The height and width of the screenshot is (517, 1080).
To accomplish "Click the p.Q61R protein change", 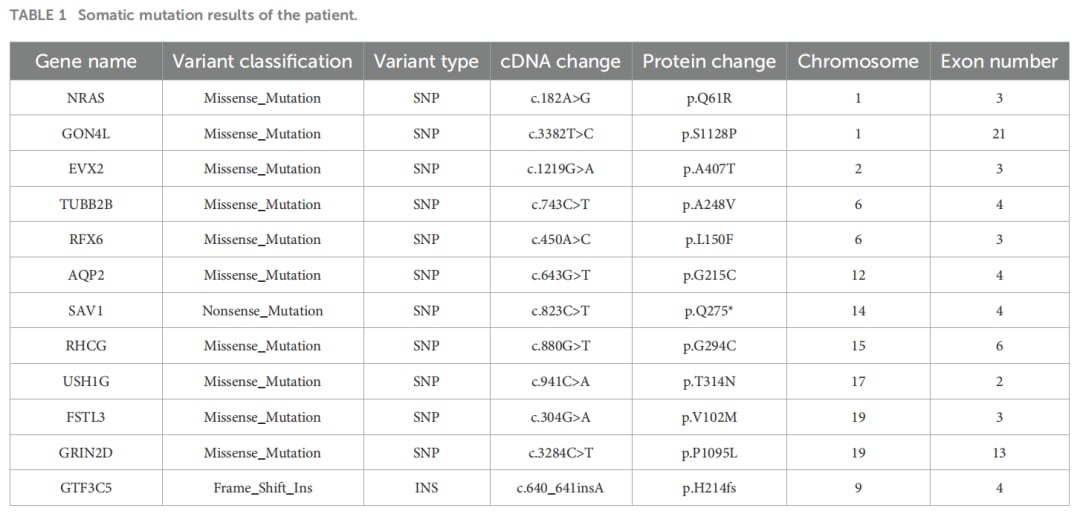I will (x=709, y=98).
